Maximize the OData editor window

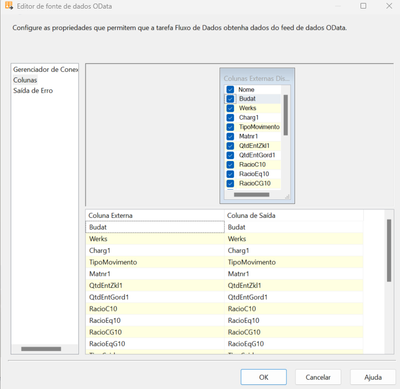tap(363, 6)
